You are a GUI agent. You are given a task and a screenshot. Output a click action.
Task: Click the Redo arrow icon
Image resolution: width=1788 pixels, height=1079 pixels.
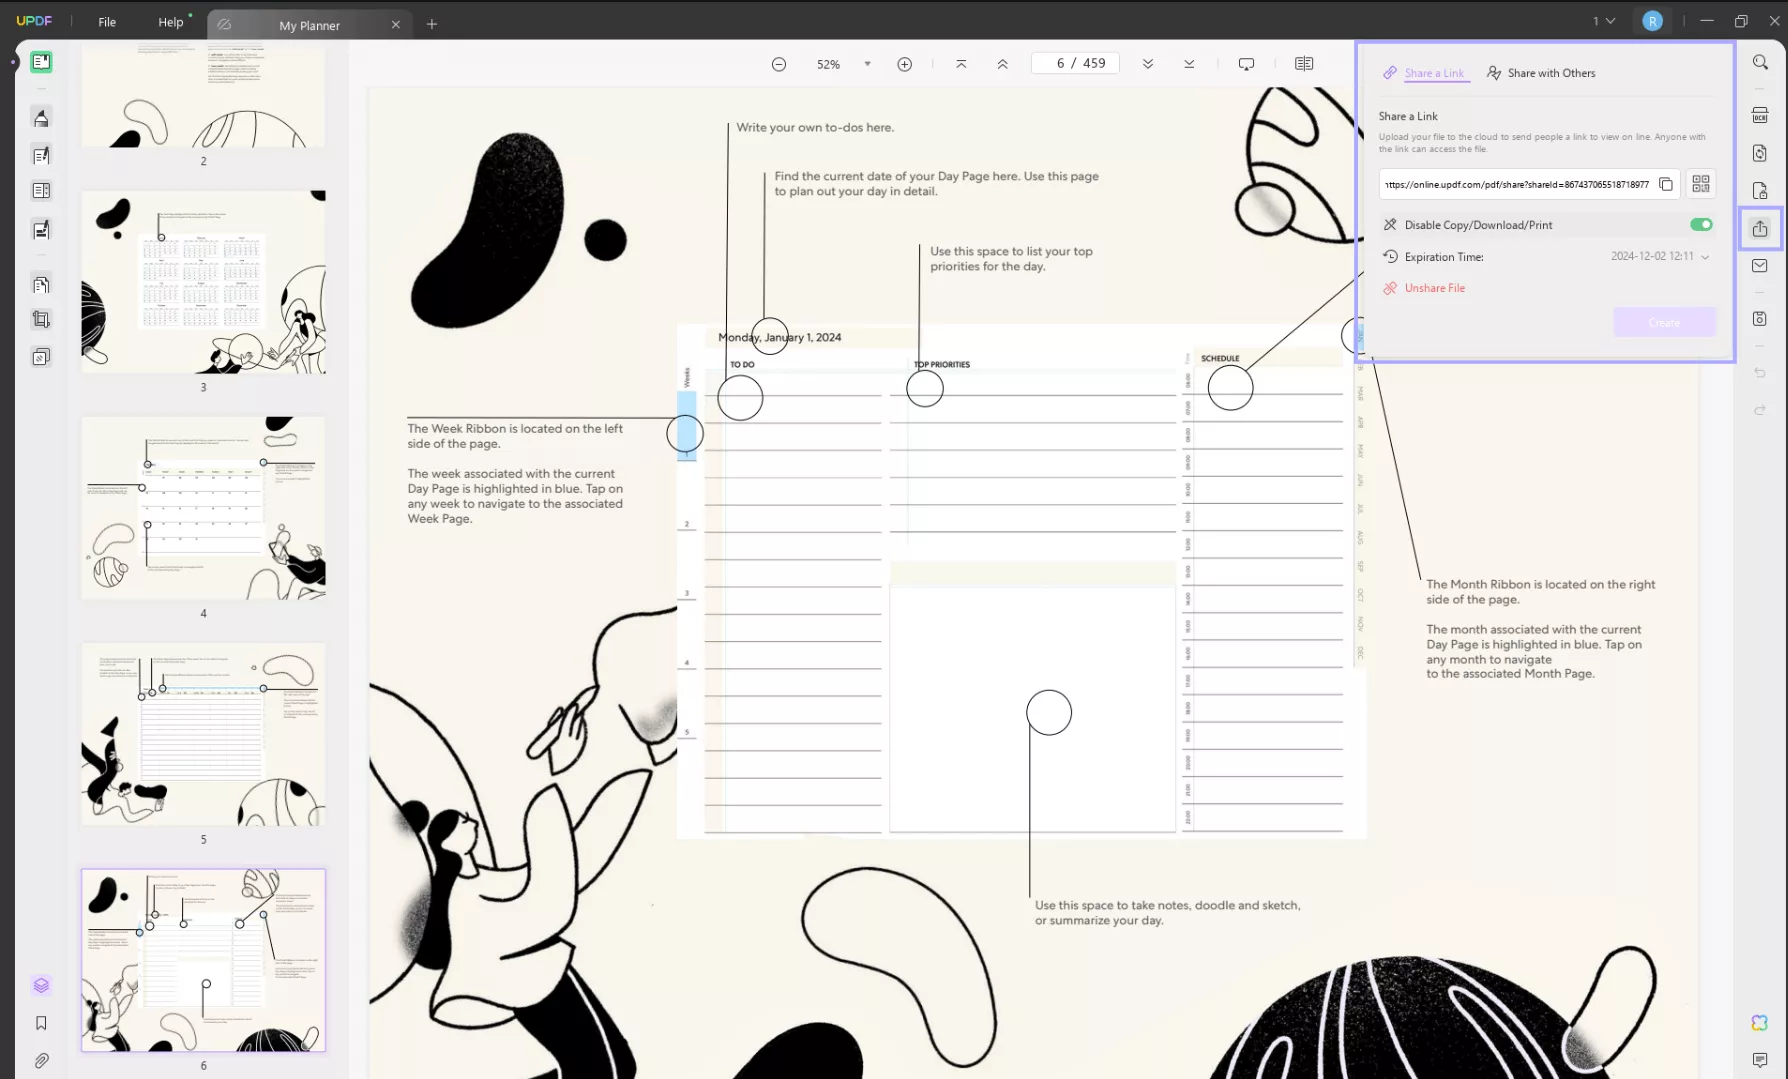(x=1760, y=410)
